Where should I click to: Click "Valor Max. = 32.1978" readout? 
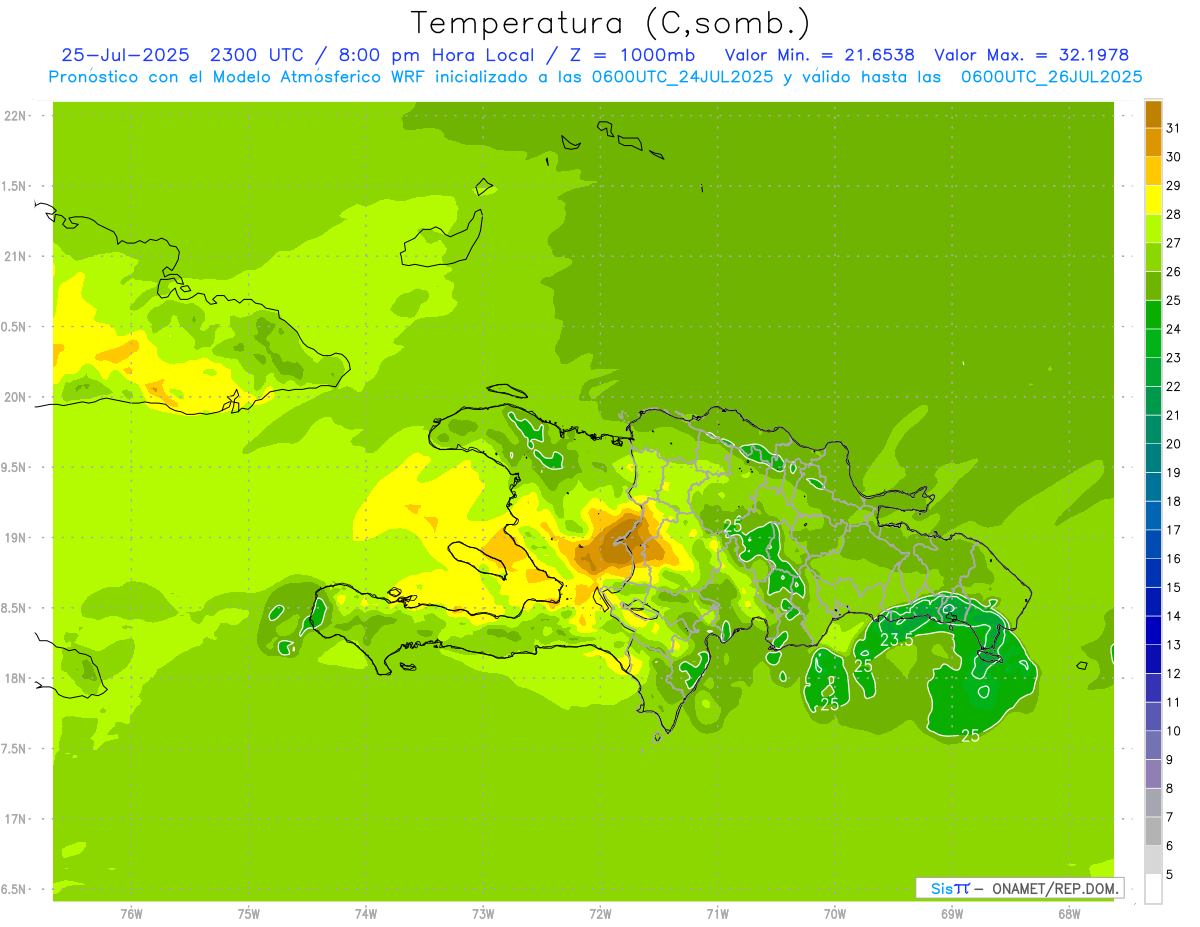1031,55
